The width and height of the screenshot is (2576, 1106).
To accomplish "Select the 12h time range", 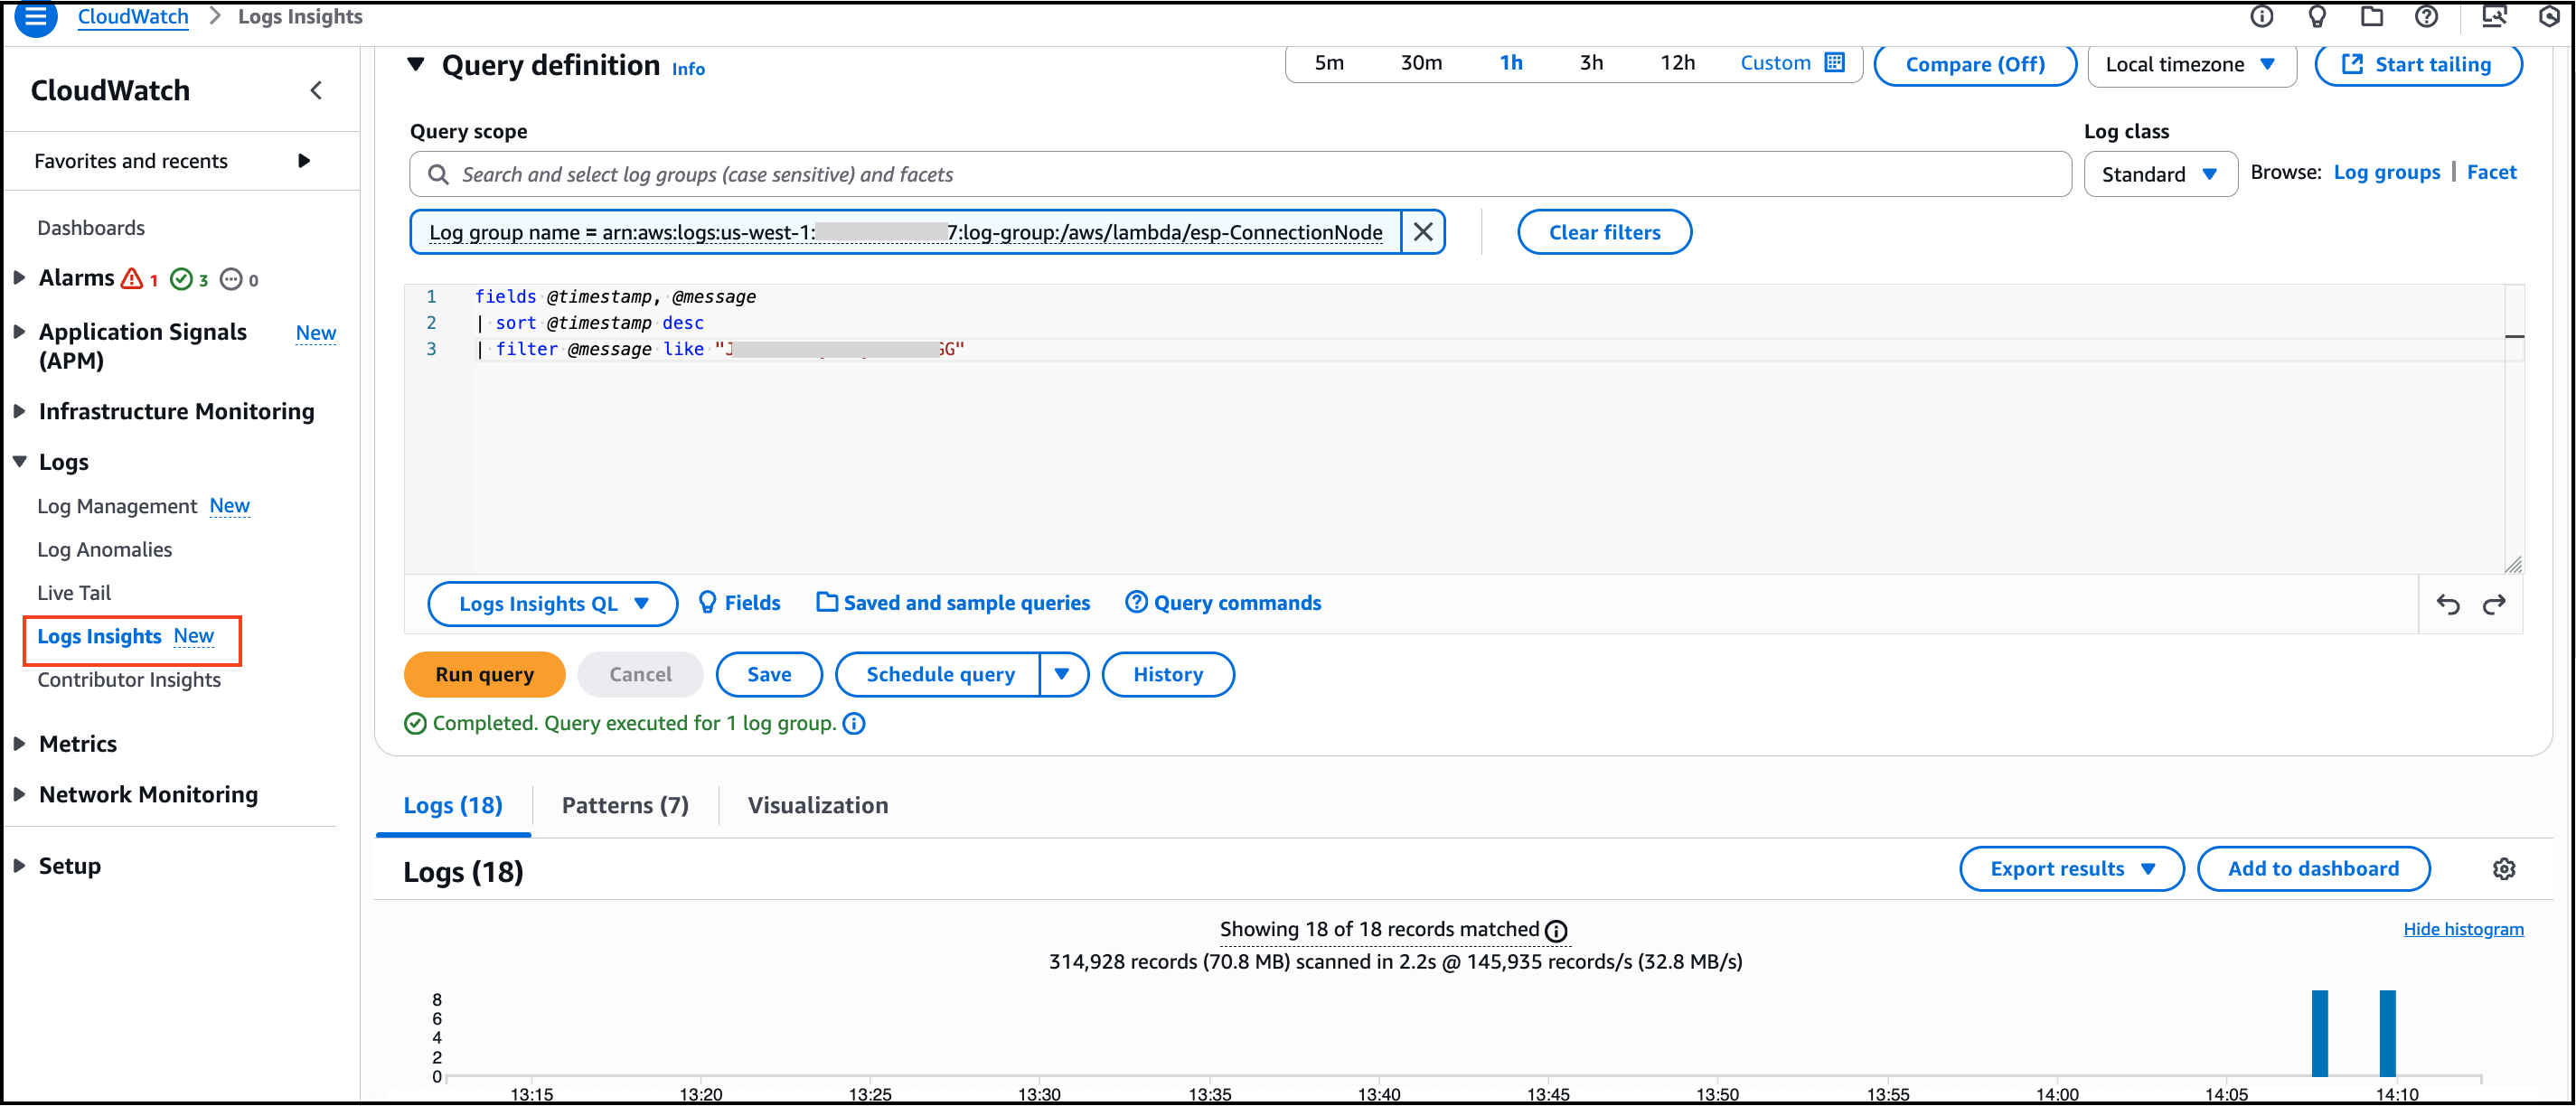I will coord(1677,63).
